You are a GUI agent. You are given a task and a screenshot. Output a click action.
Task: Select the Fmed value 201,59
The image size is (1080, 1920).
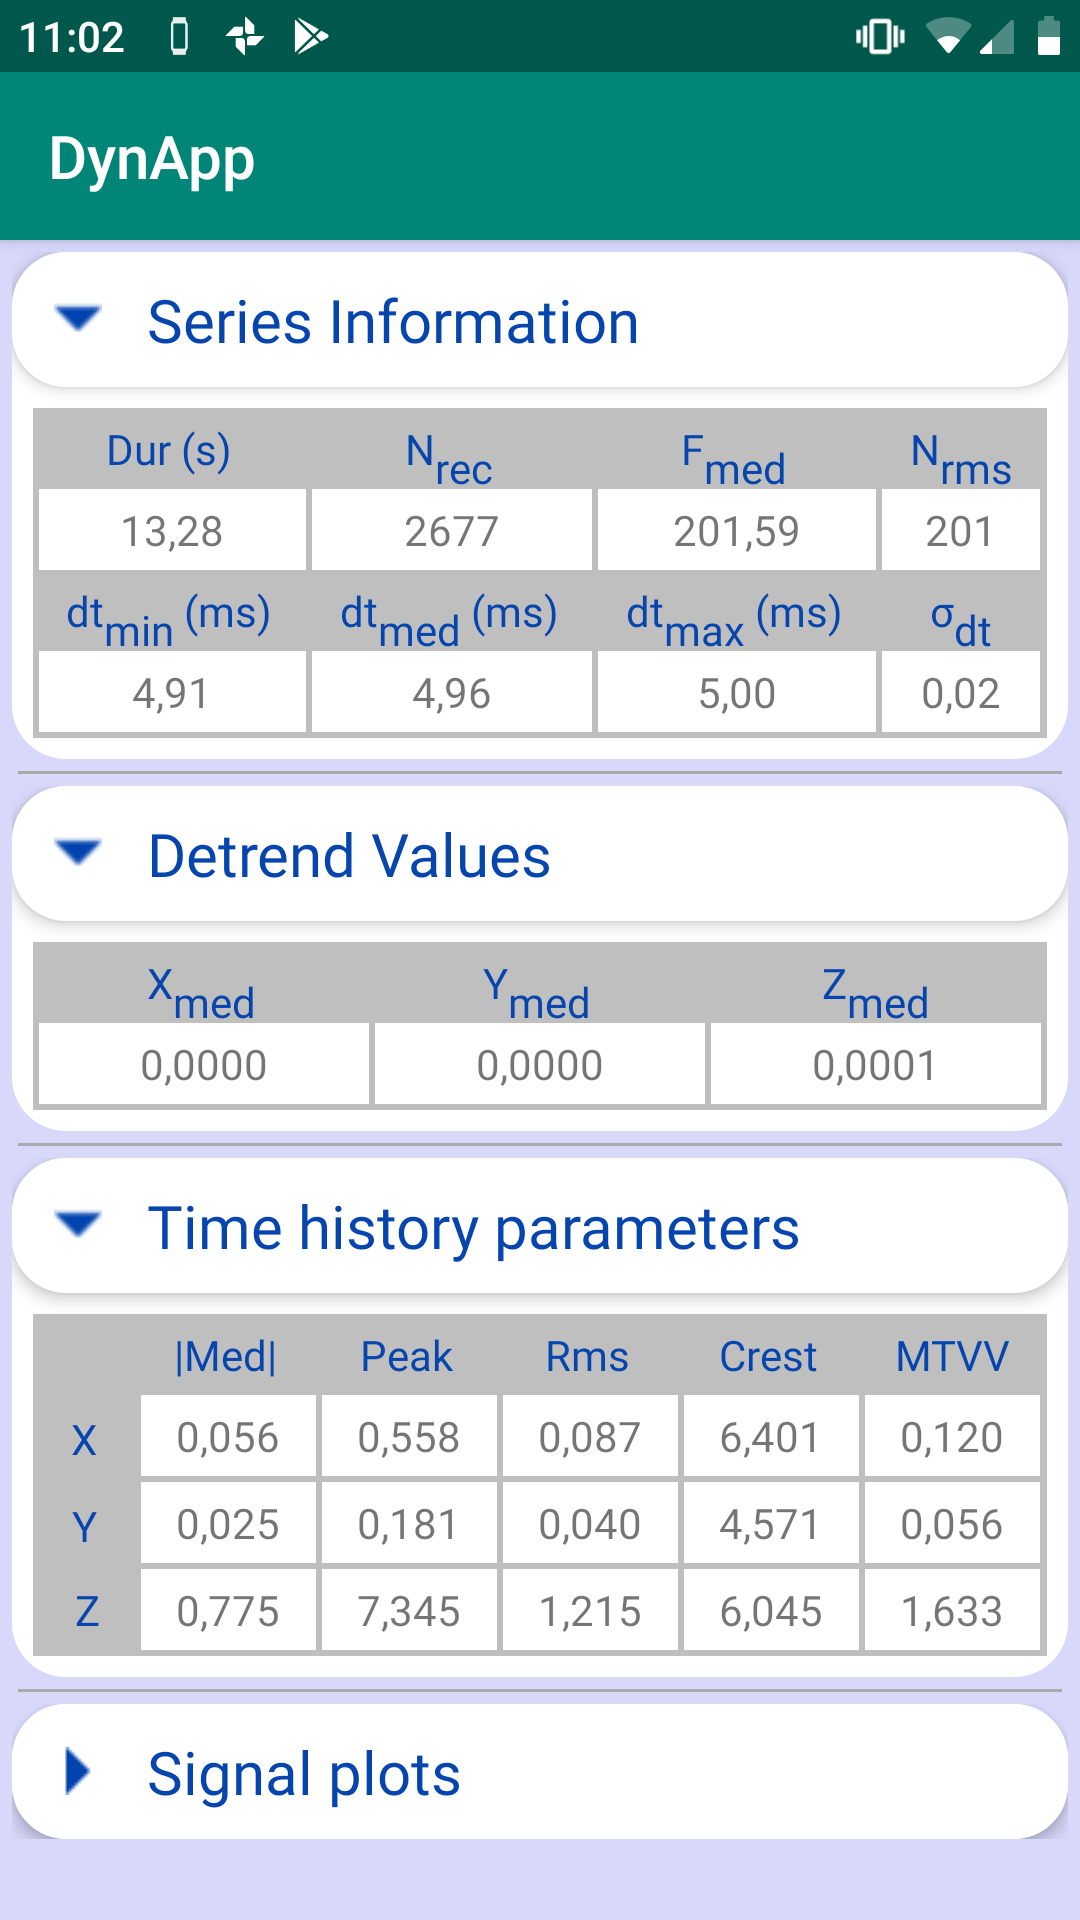[736, 530]
